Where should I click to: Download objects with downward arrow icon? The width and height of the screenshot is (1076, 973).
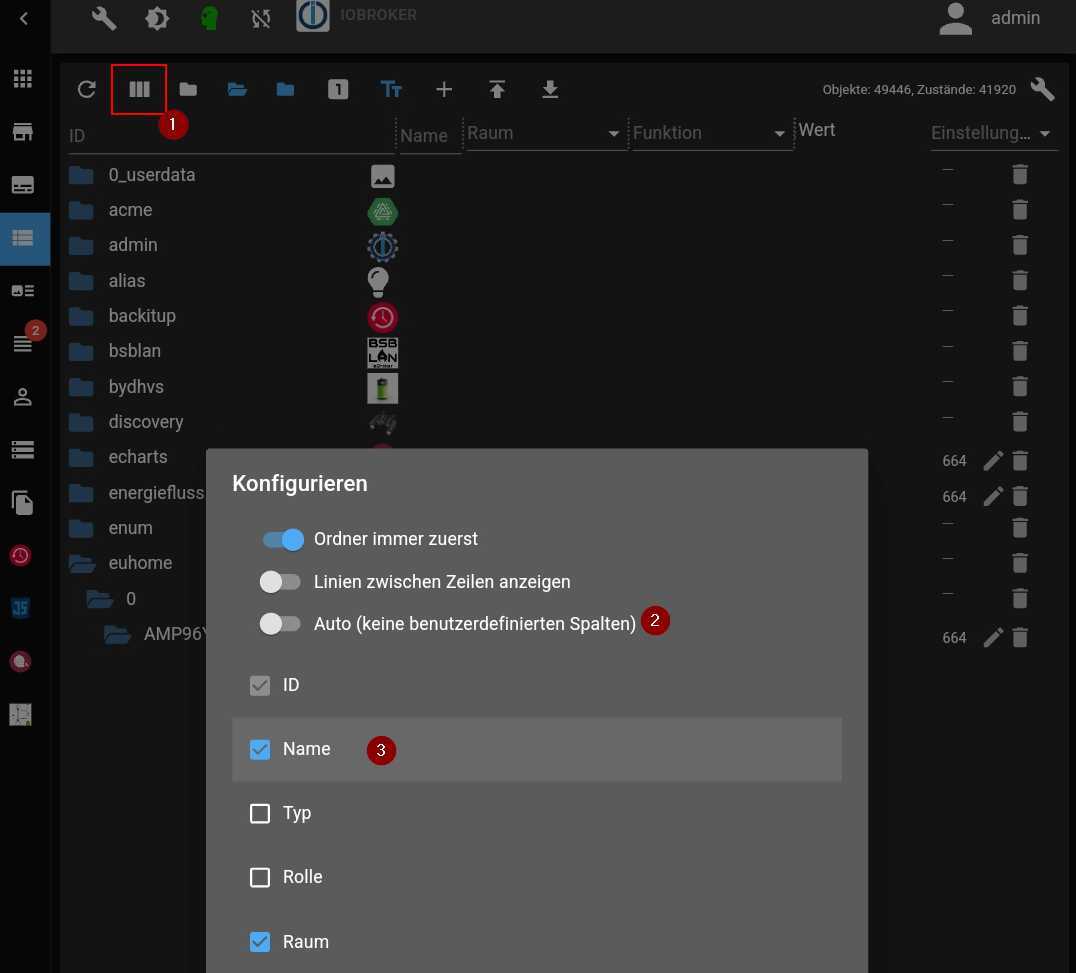[550, 89]
